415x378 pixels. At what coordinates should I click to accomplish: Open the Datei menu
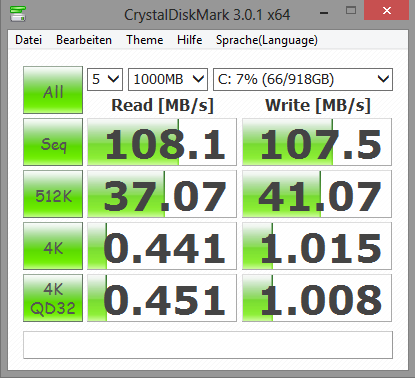point(29,40)
